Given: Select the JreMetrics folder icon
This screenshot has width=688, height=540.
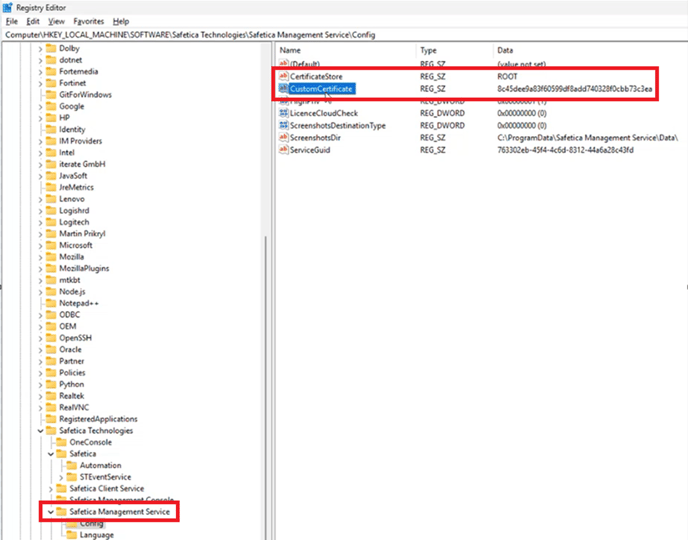Looking at the screenshot, I should pos(51,187).
